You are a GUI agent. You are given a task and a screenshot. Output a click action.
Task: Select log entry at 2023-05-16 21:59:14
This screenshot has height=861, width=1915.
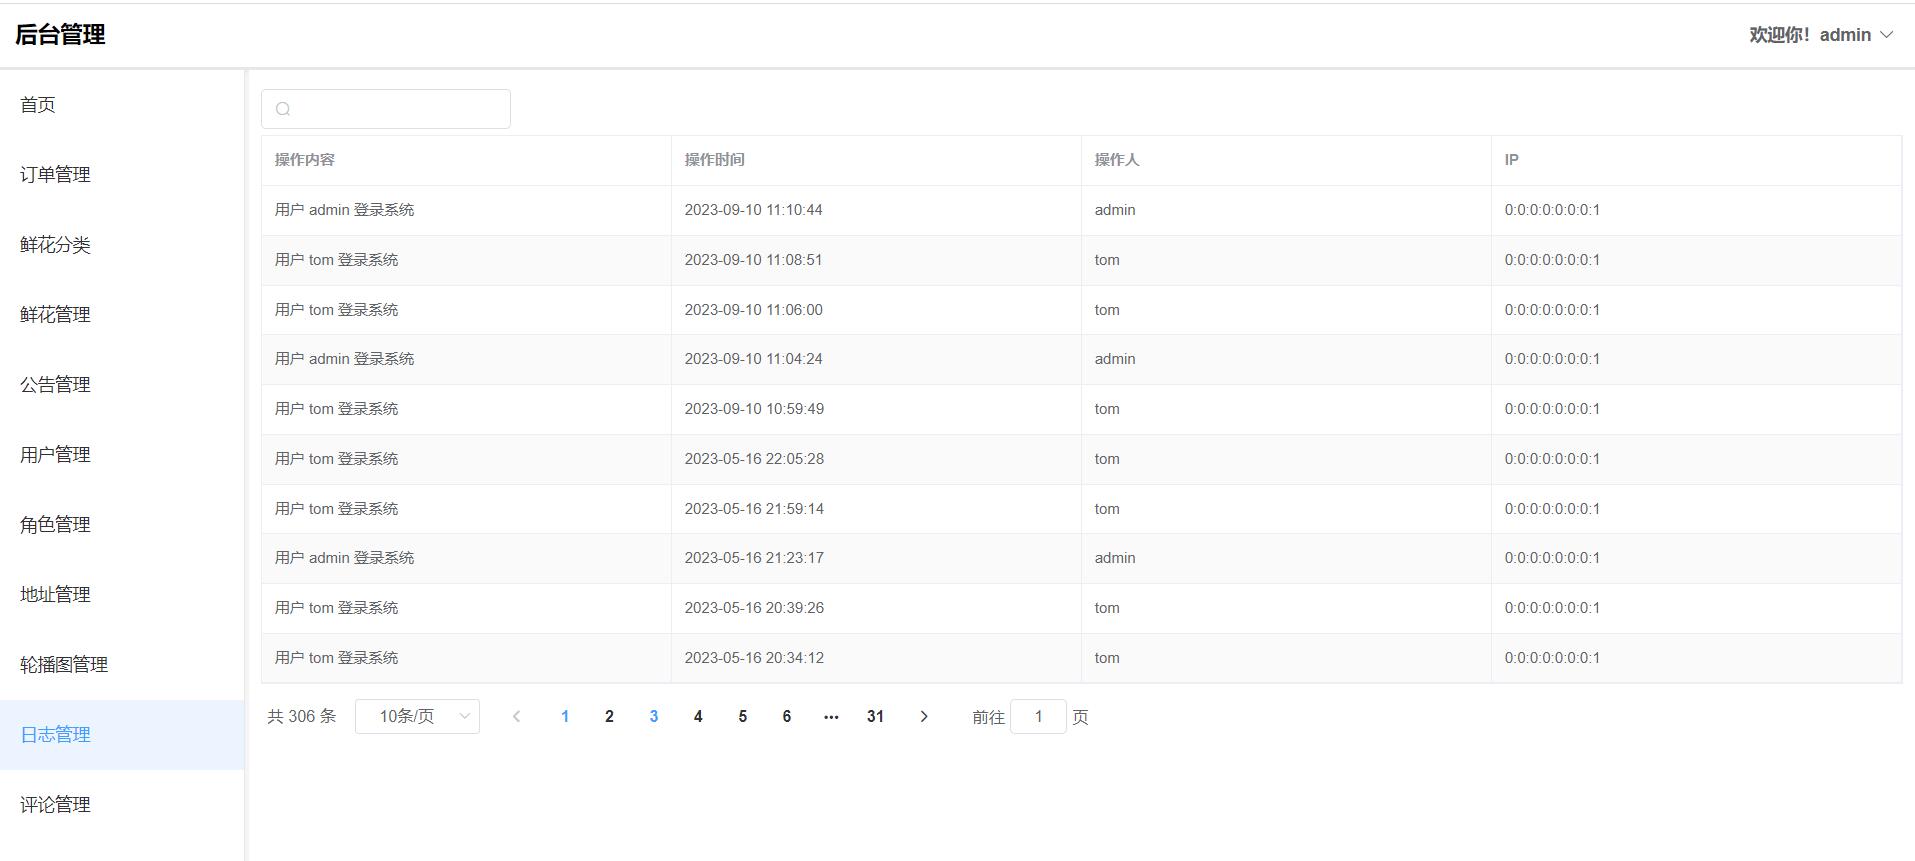click(1081, 509)
